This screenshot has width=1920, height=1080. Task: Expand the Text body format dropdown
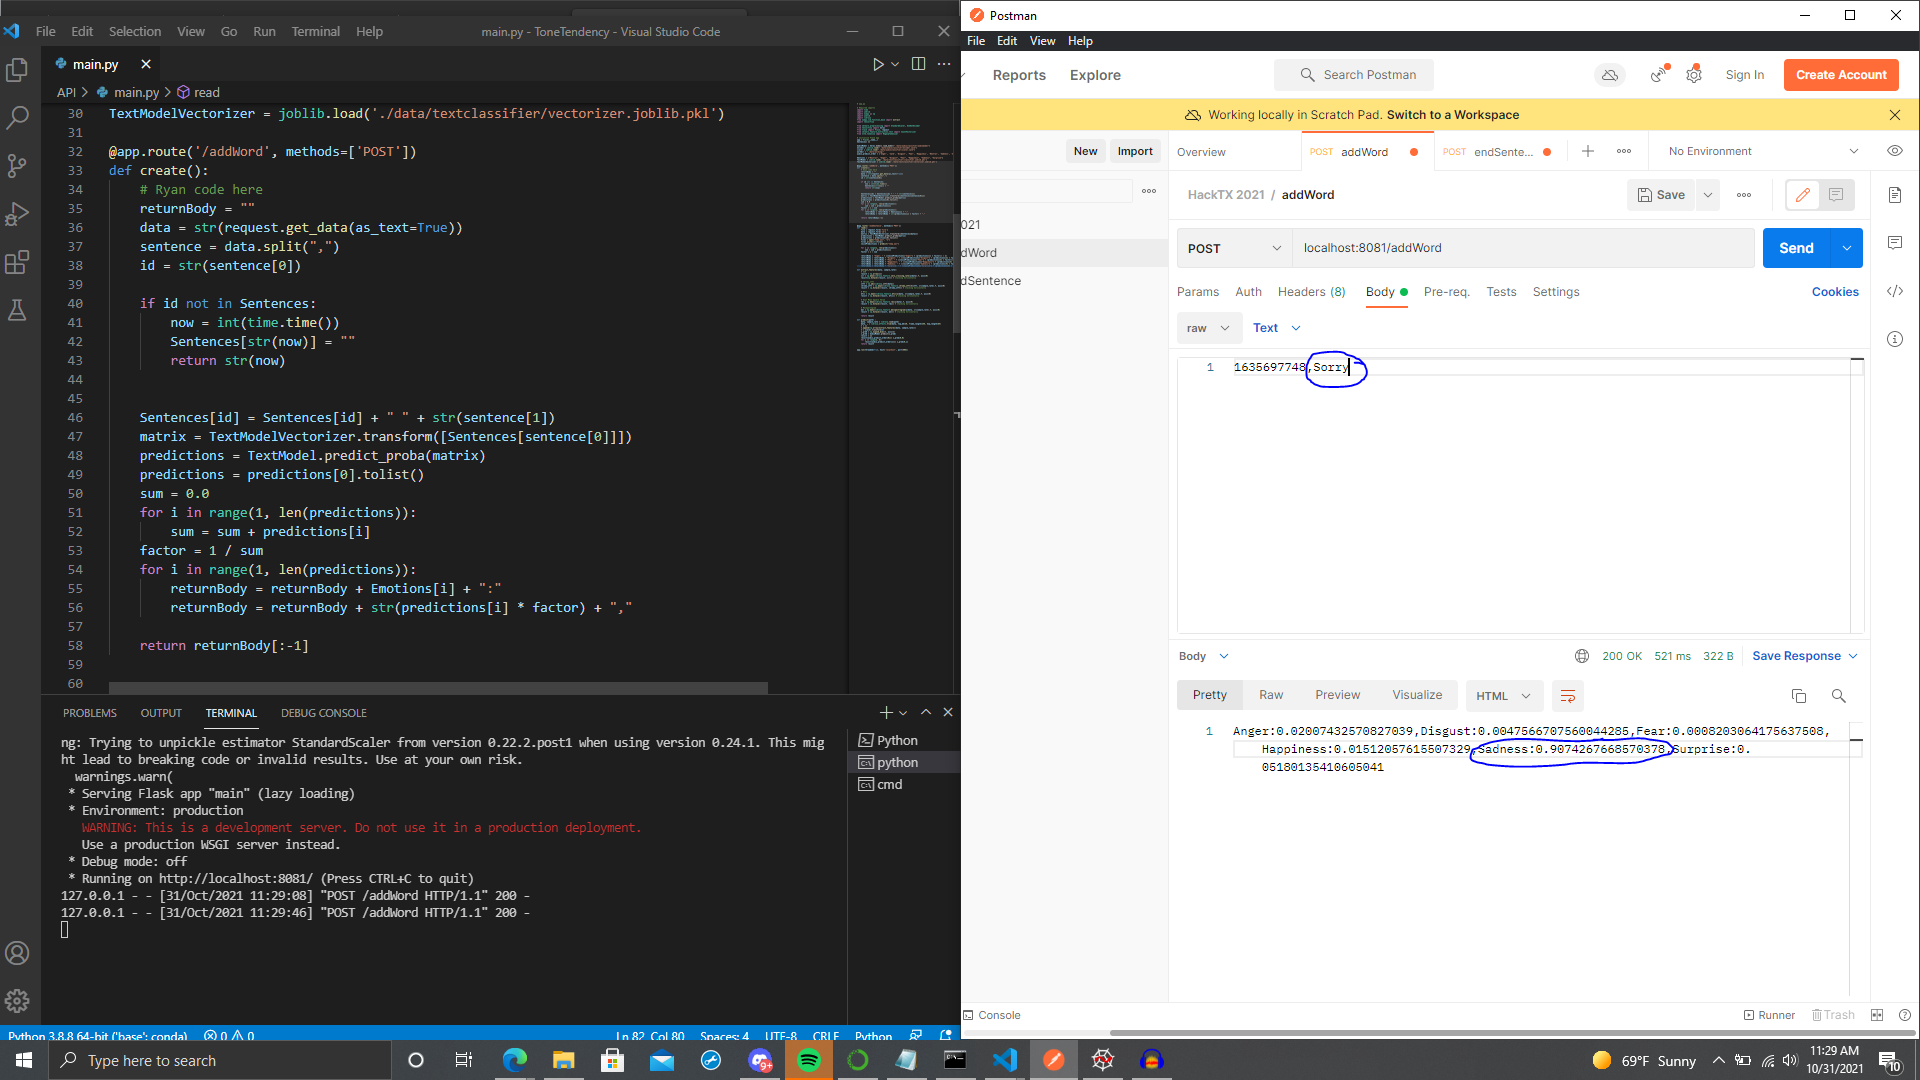coord(1276,328)
